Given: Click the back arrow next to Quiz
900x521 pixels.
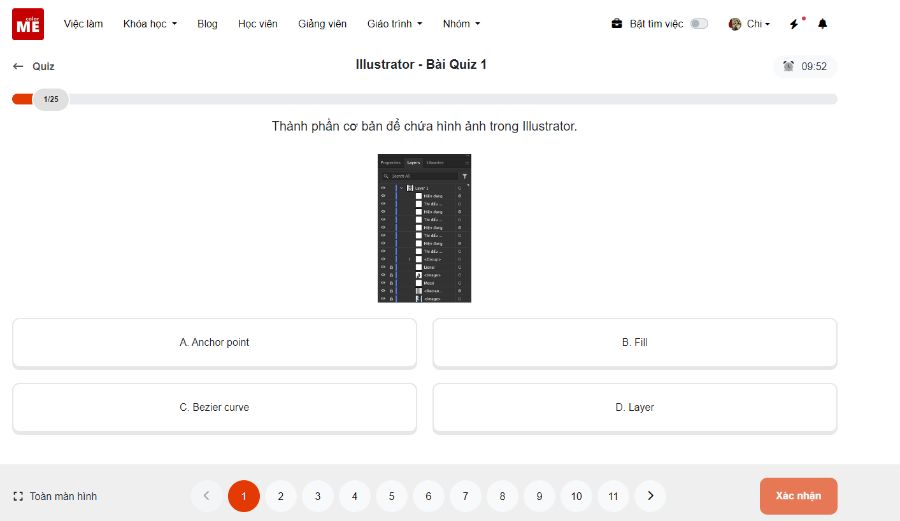Looking at the screenshot, I should pyautogui.click(x=18, y=66).
